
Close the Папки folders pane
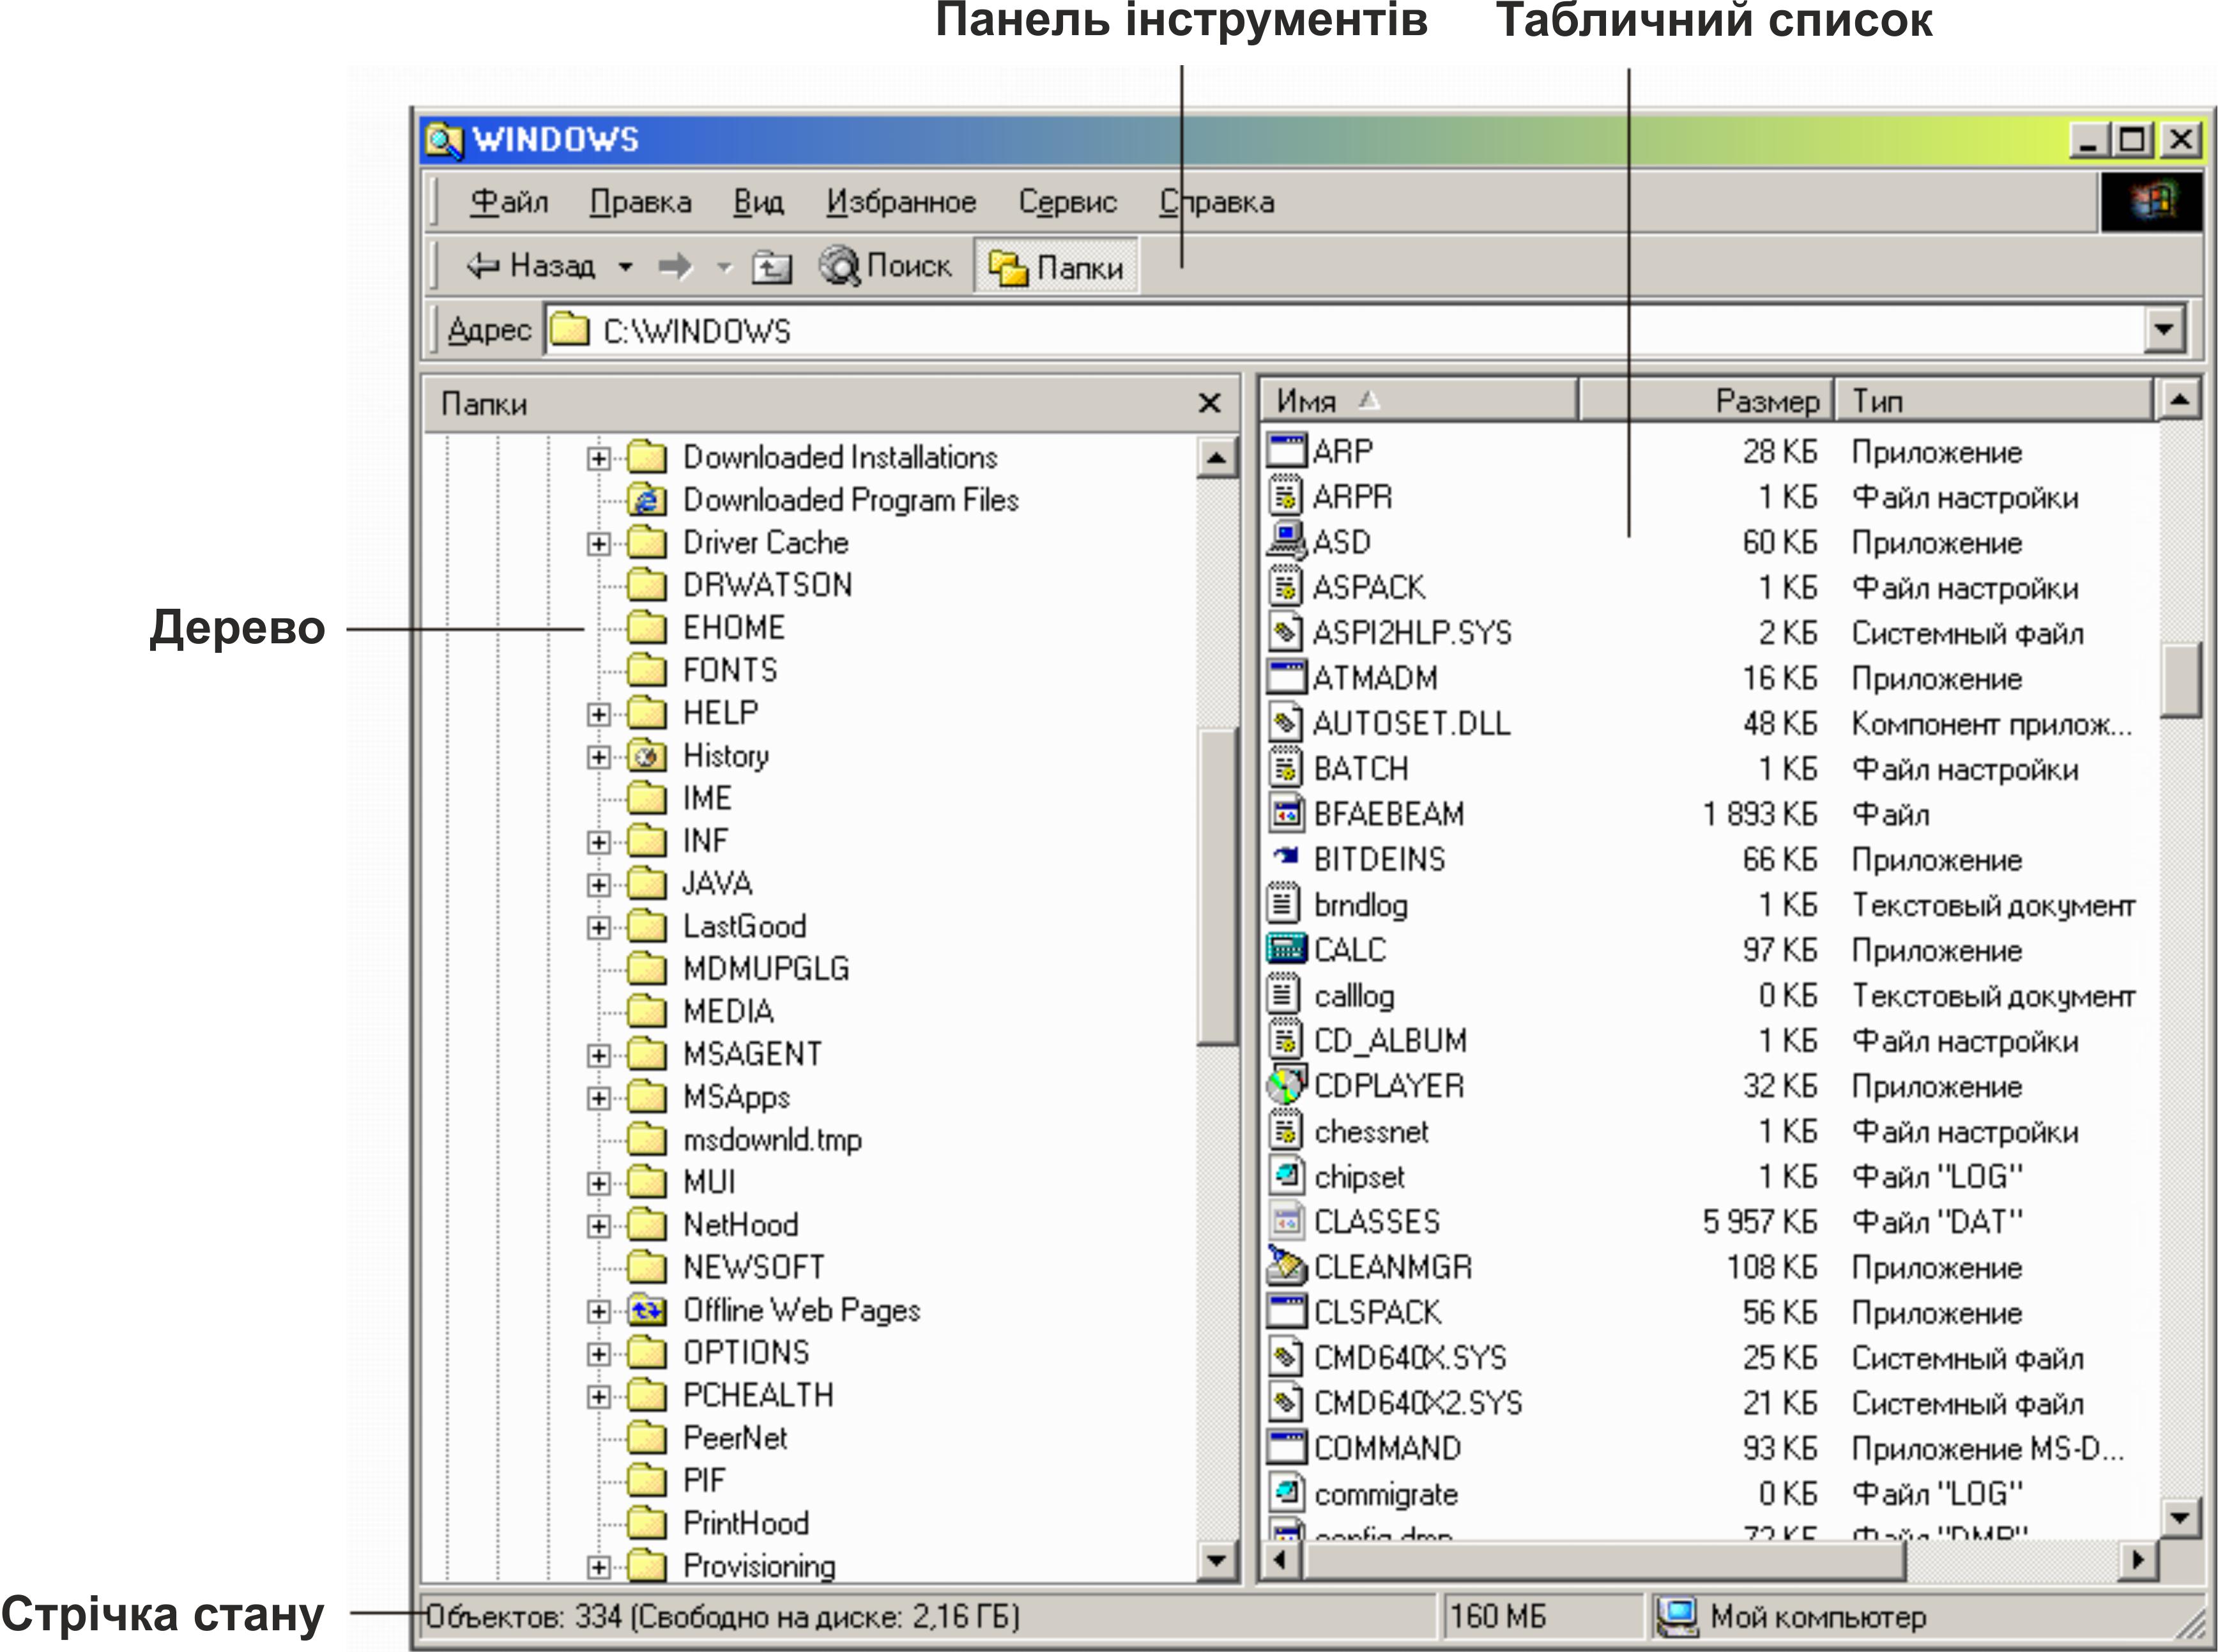pyautogui.click(x=1209, y=403)
